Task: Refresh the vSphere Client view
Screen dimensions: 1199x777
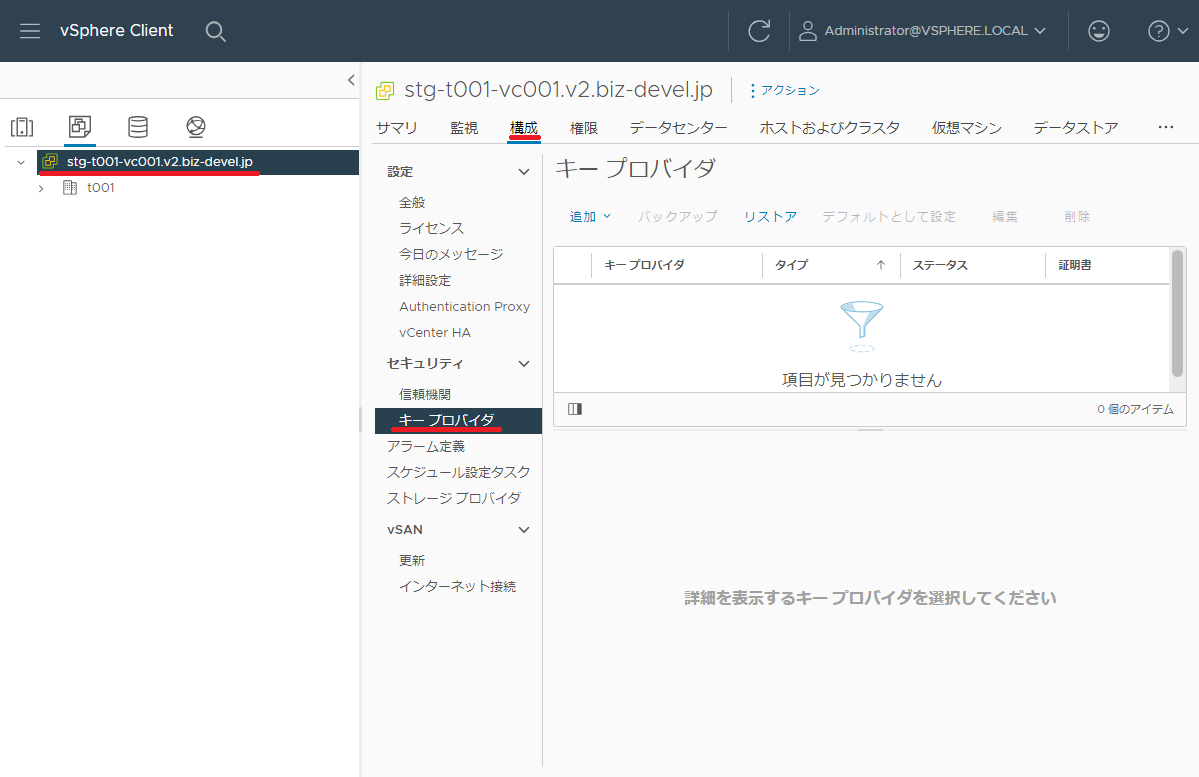Action: (759, 31)
